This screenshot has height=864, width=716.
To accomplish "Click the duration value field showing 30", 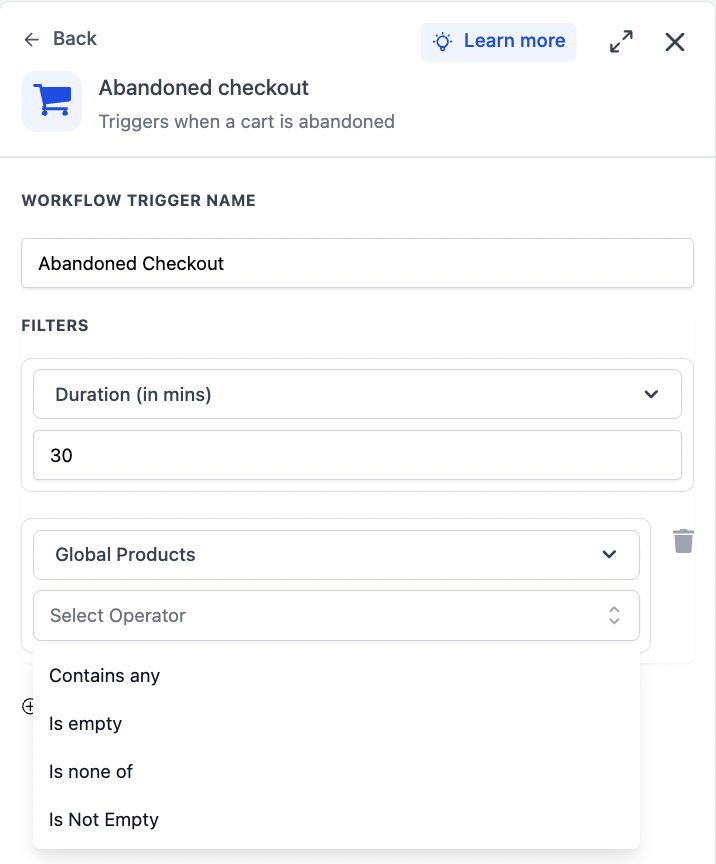I will [x=357, y=455].
